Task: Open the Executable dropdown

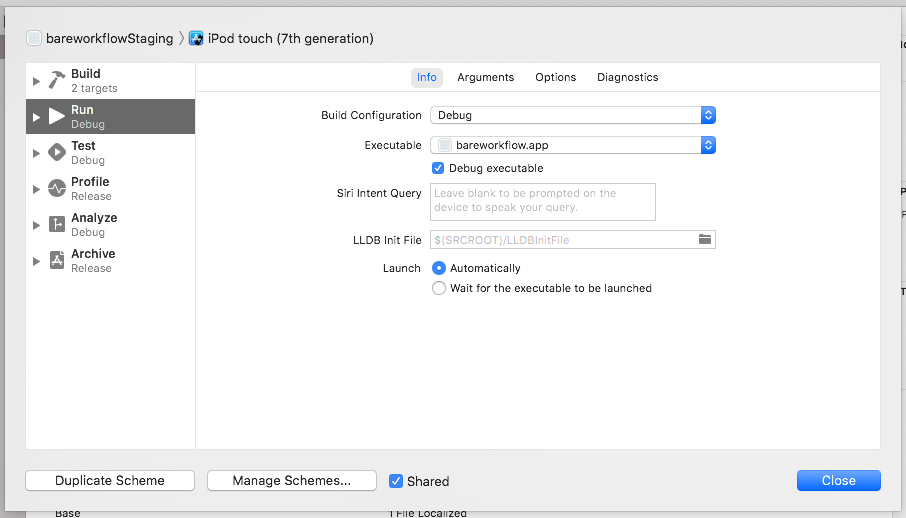Action: (x=573, y=145)
